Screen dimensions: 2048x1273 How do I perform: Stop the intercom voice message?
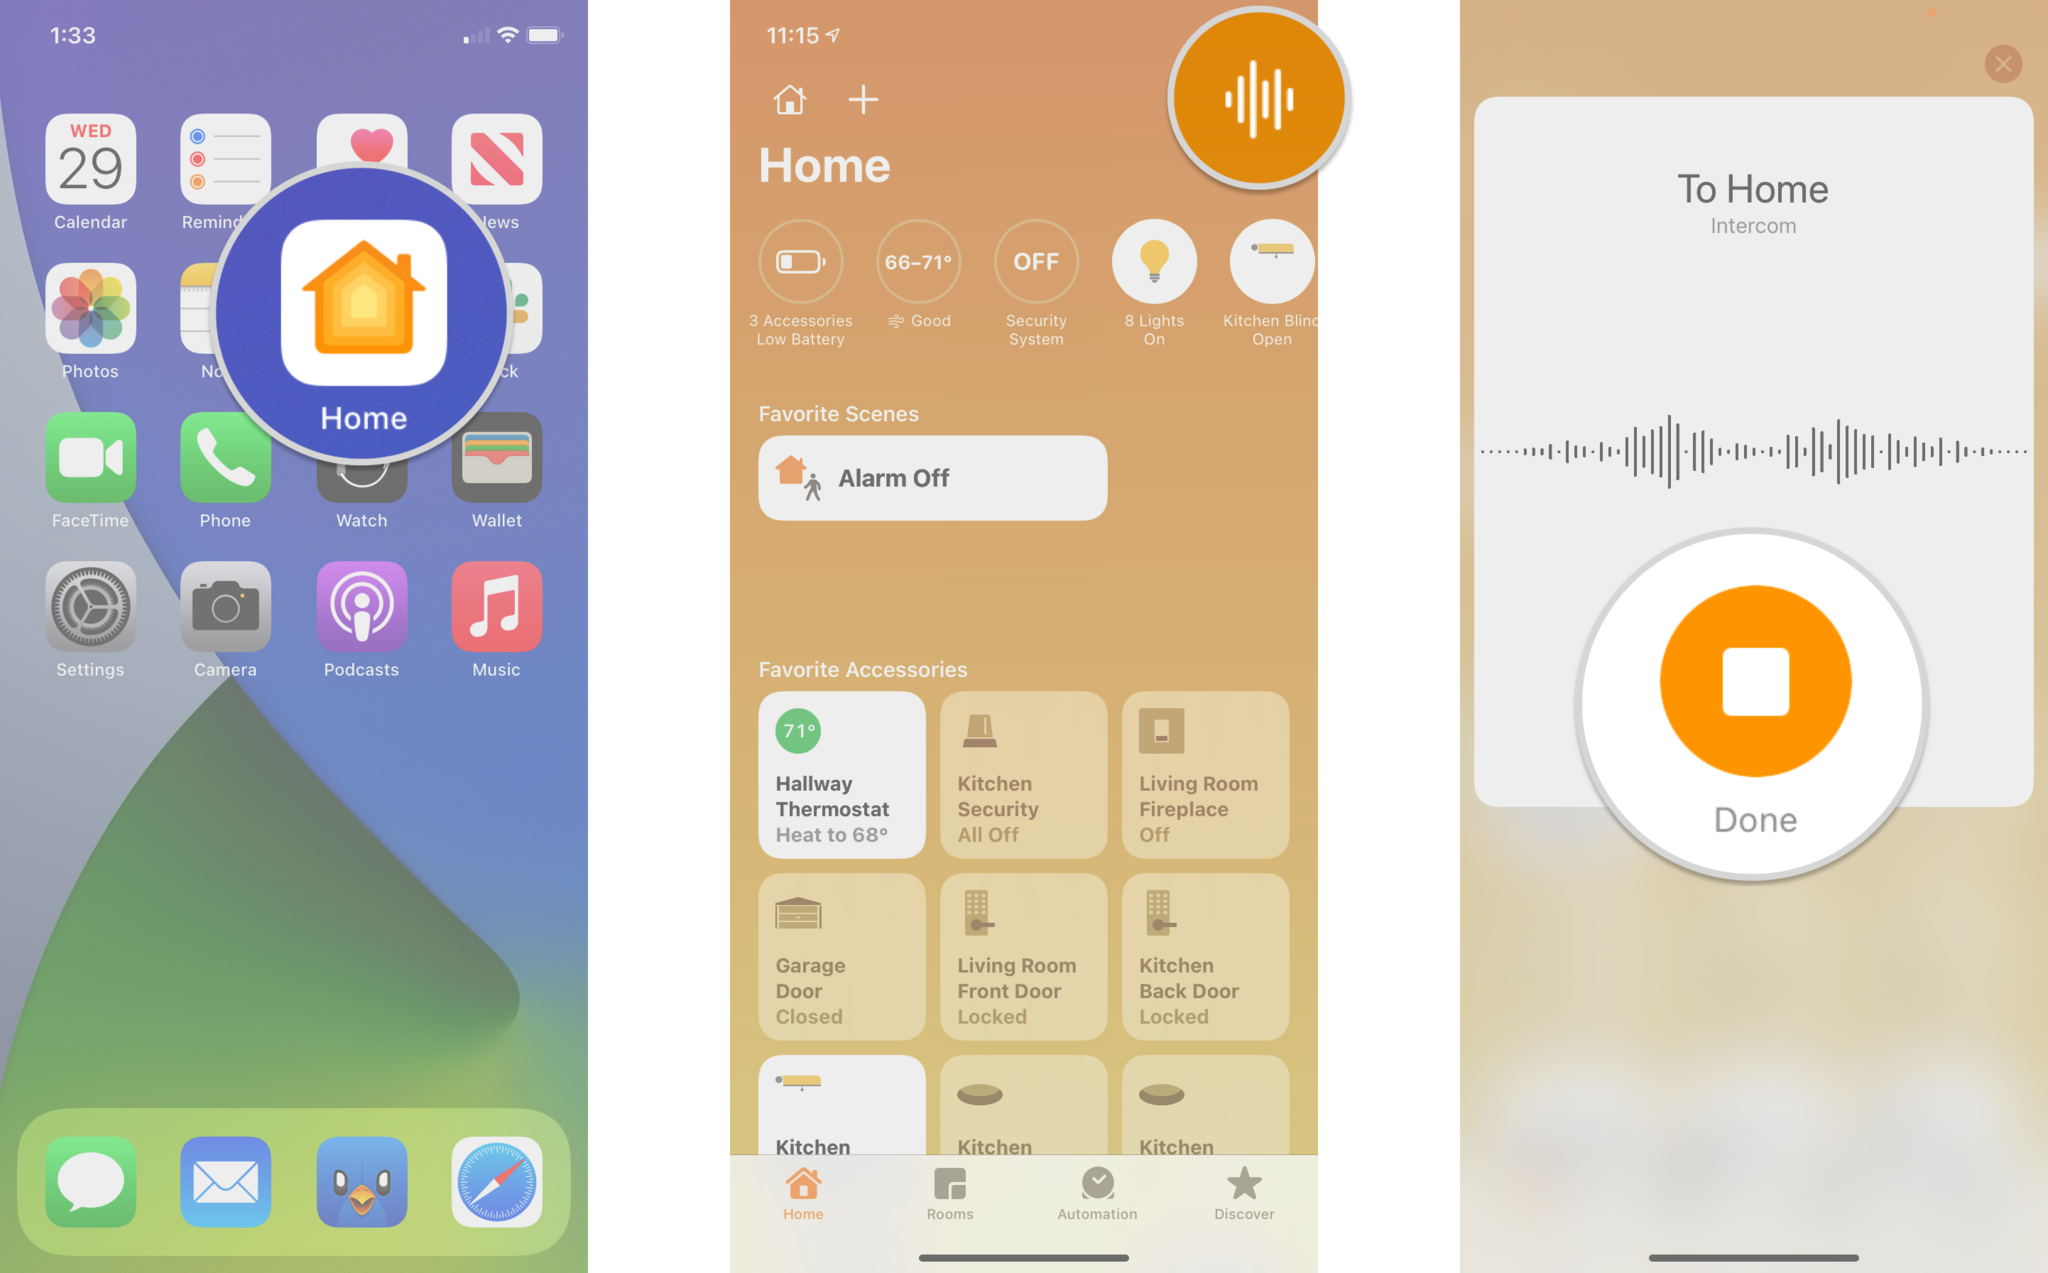pyautogui.click(x=1753, y=676)
